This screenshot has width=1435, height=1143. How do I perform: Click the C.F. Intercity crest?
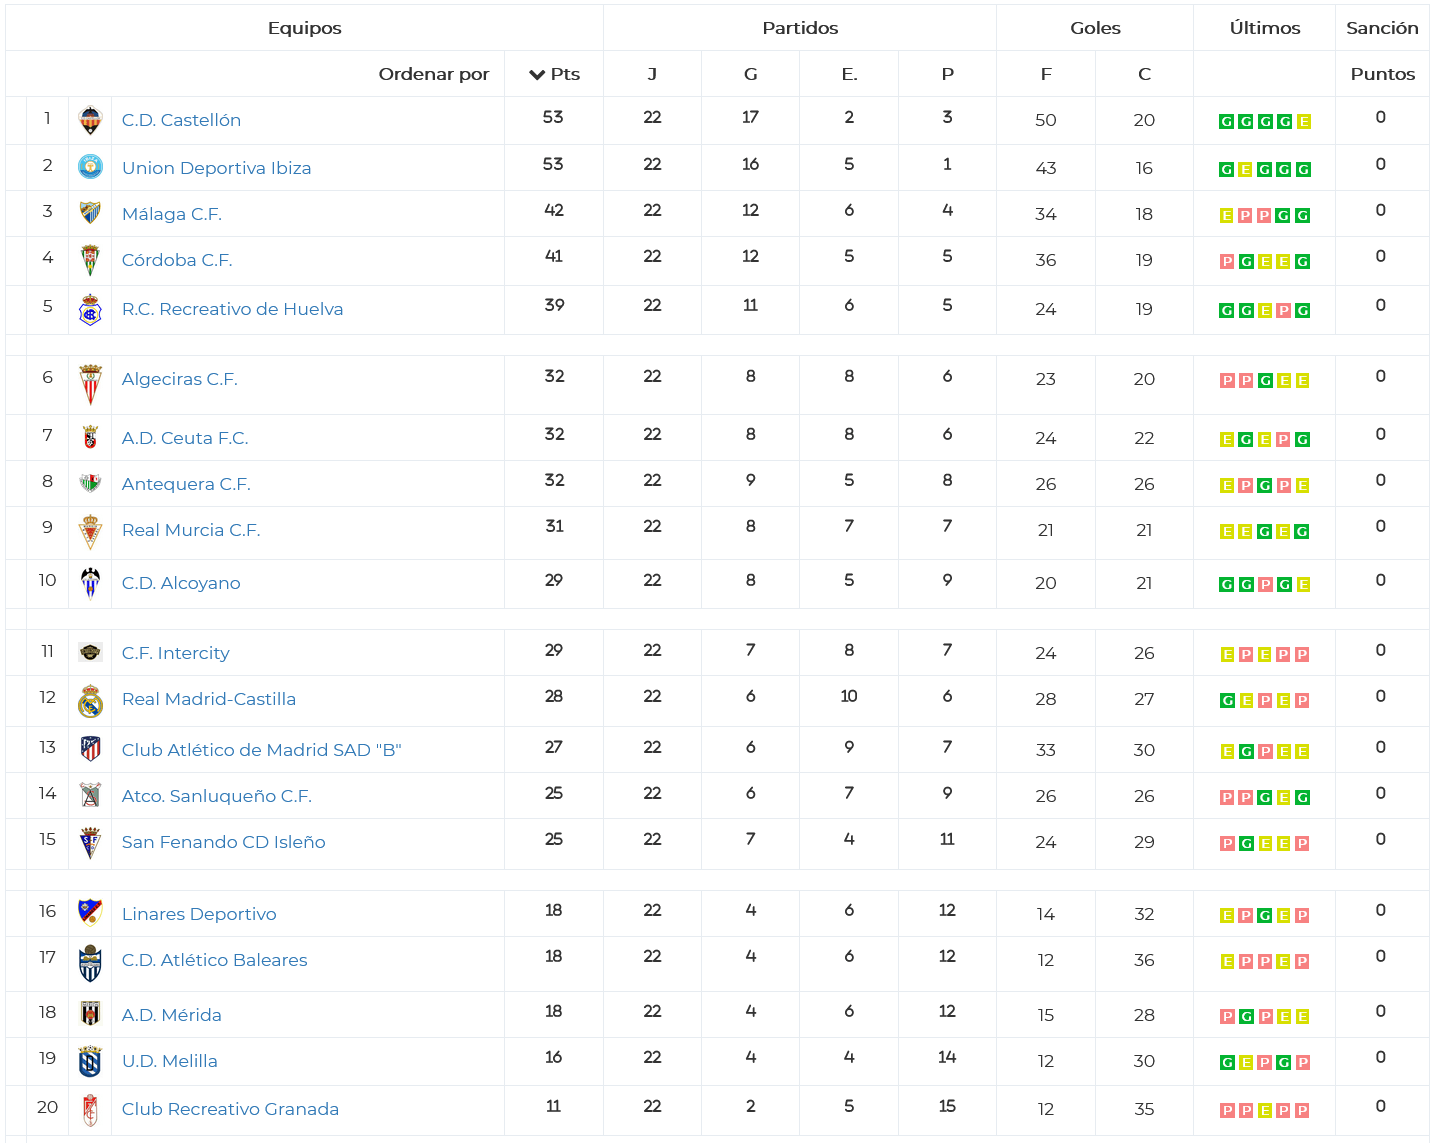tap(90, 652)
